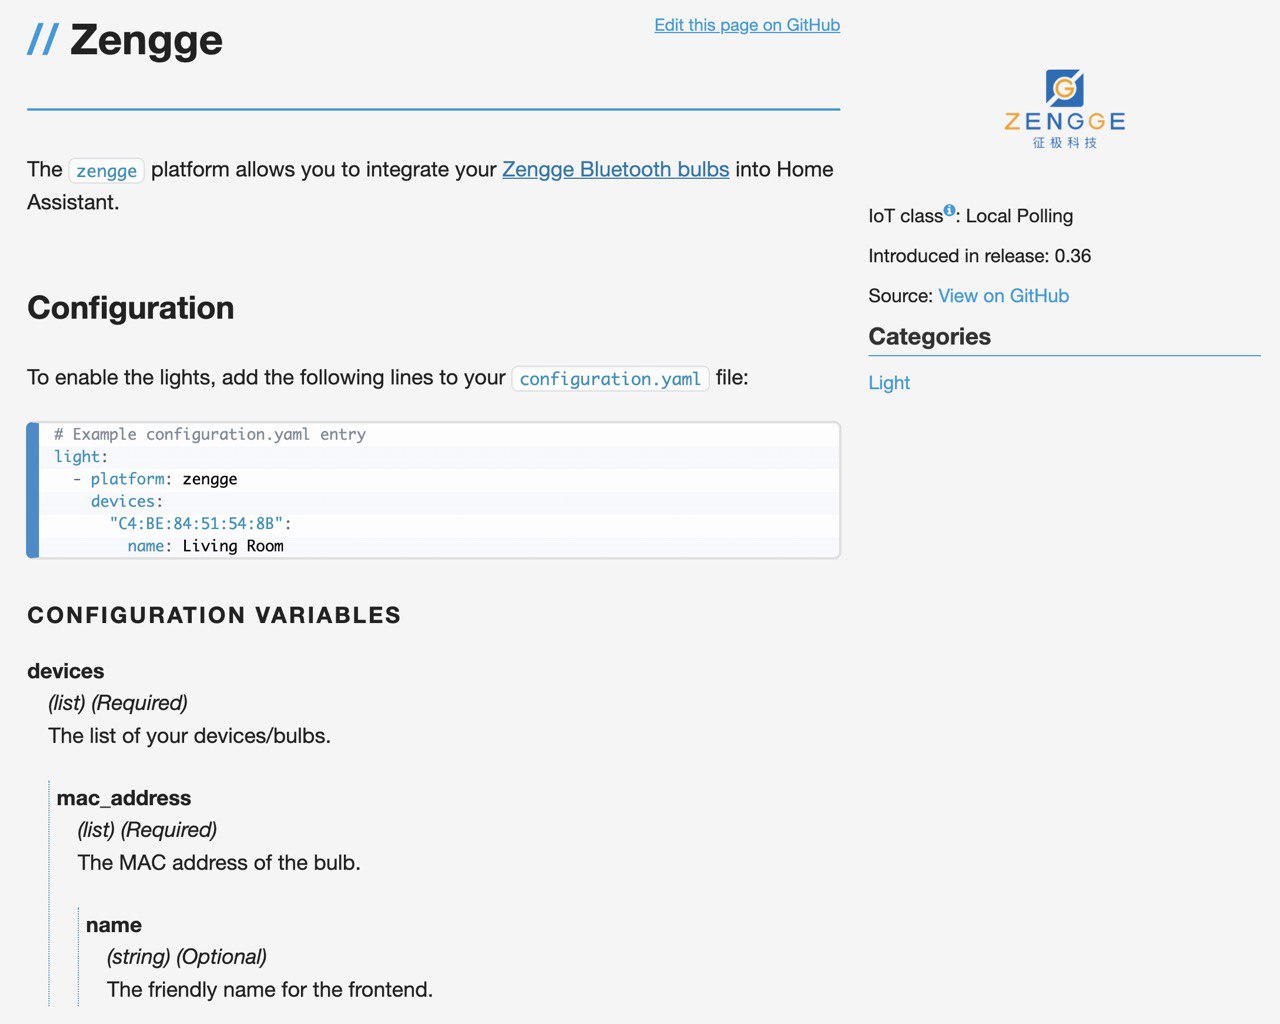Screen dimensions: 1280x1024
Task: Click the '# Example configuration.yaml entry' comment line
Action: [210, 434]
